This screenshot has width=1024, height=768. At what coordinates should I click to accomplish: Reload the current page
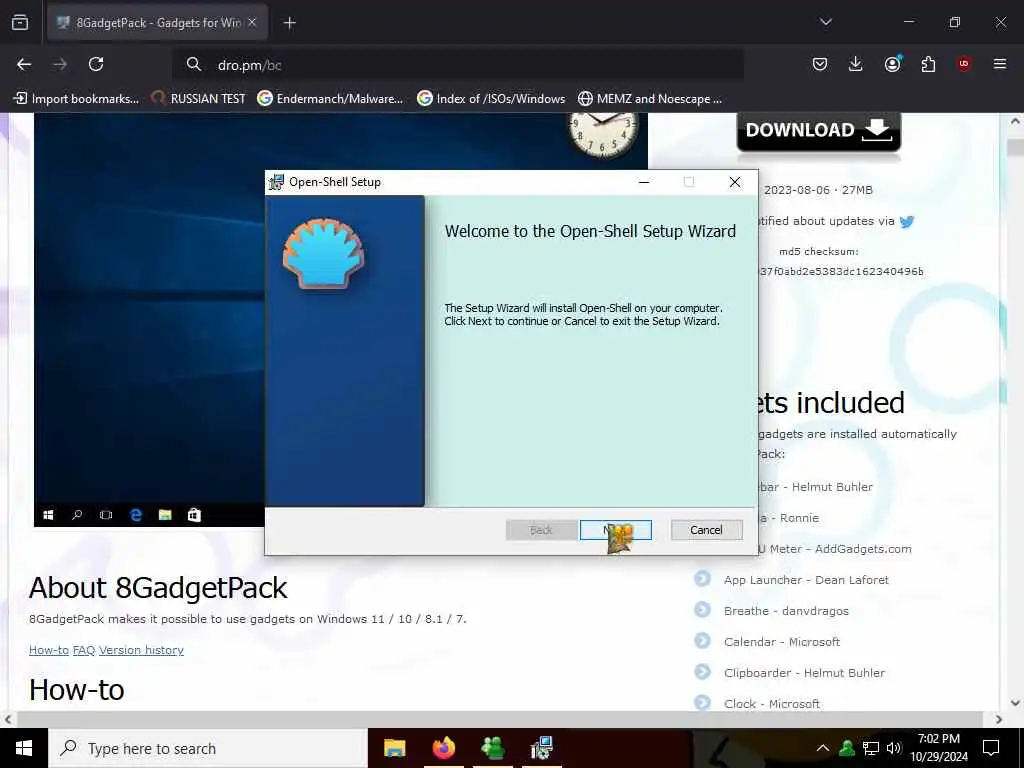pos(96,64)
